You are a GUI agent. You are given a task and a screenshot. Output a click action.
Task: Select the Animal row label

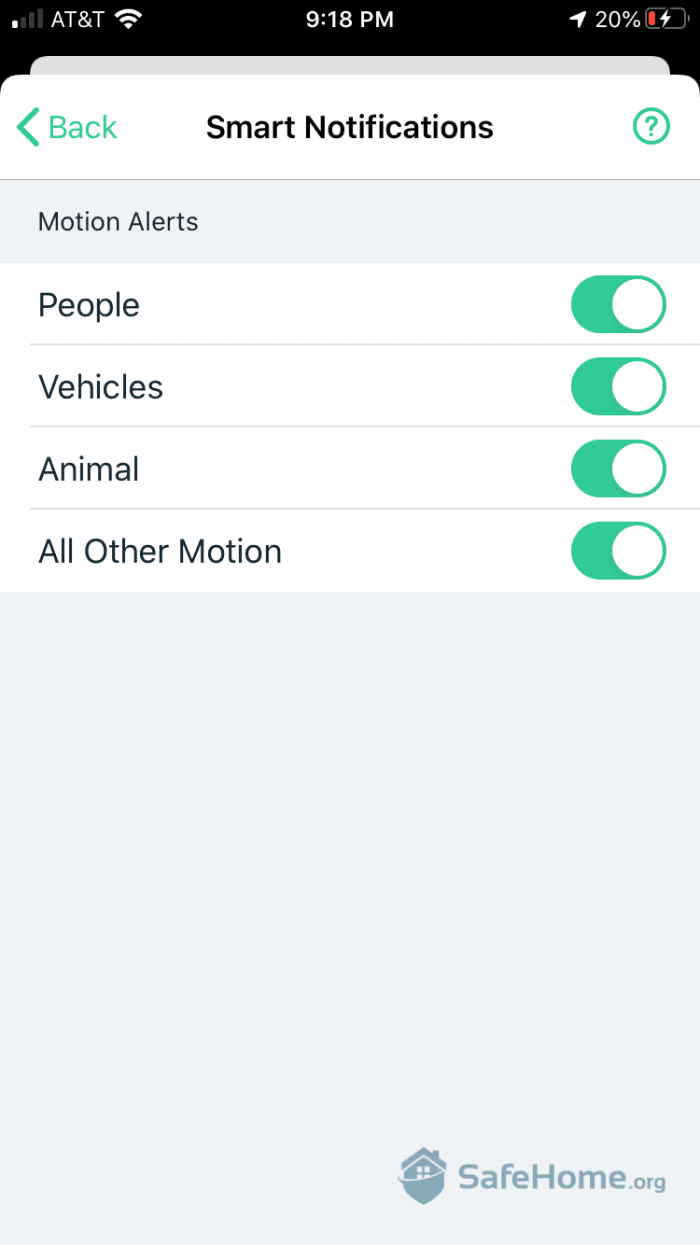(x=89, y=469)
